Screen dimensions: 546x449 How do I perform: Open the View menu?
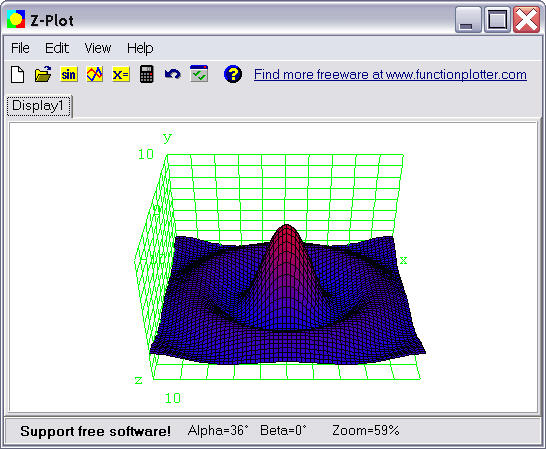tap(98, 48)
